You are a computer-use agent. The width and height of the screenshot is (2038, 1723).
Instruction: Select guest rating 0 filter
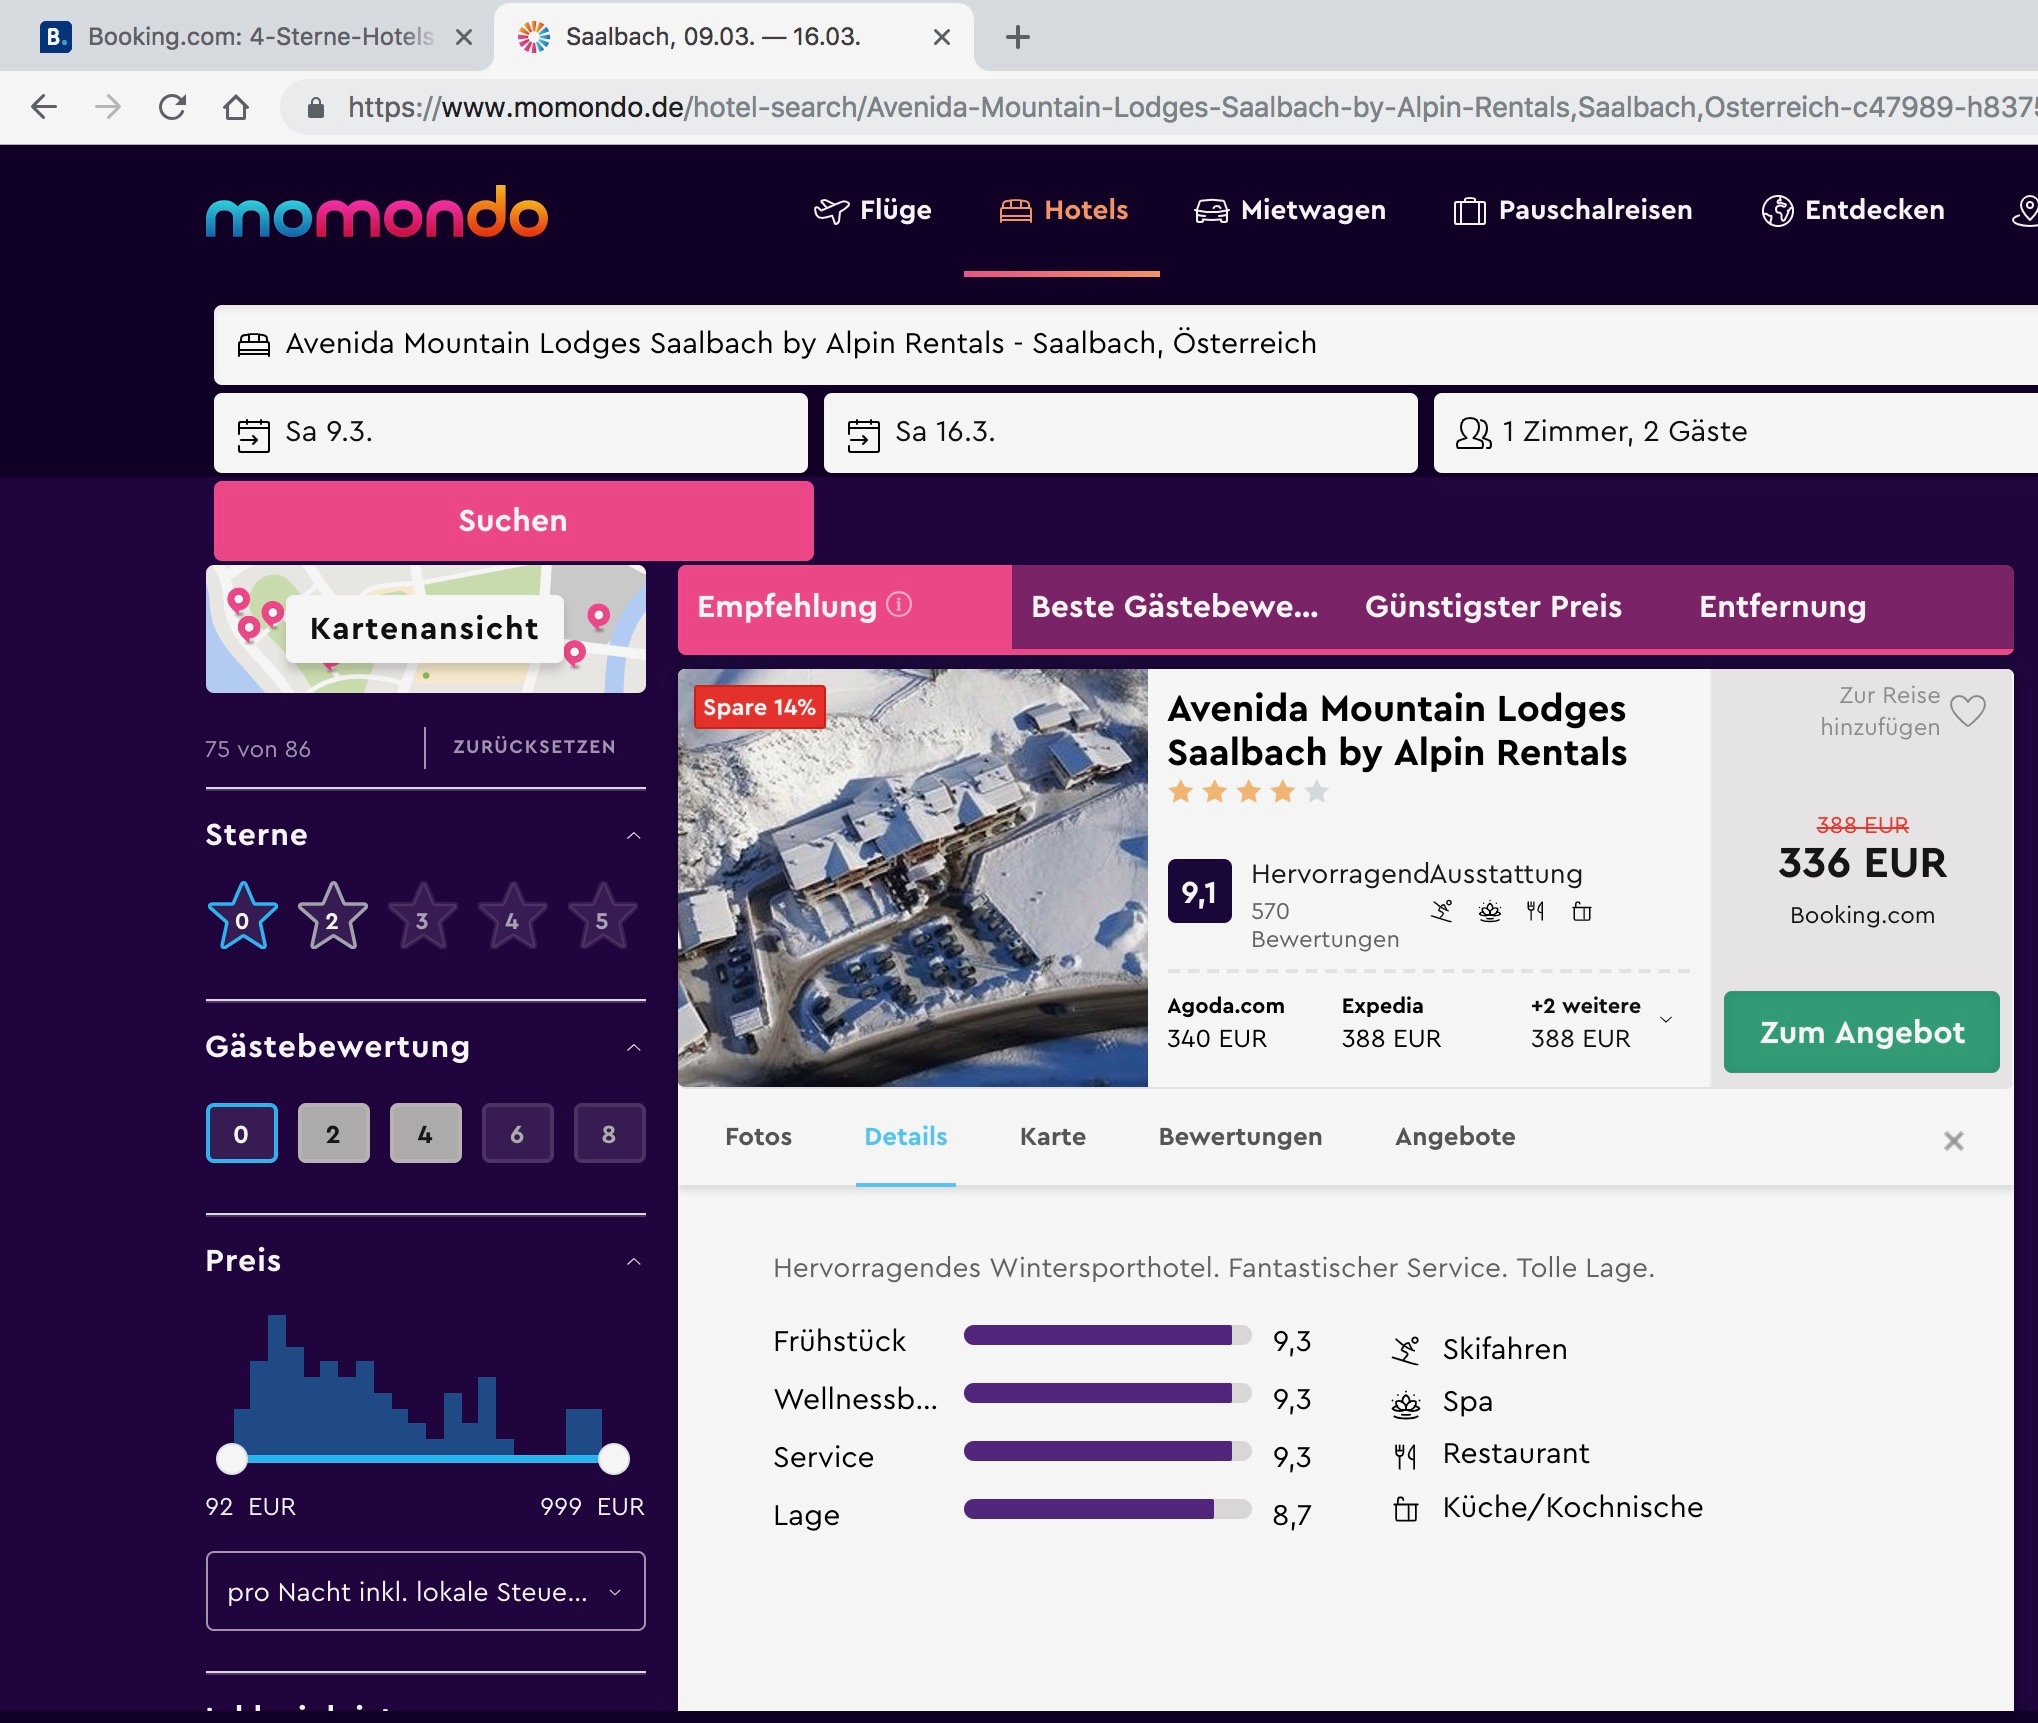(x=242, y=1133)
